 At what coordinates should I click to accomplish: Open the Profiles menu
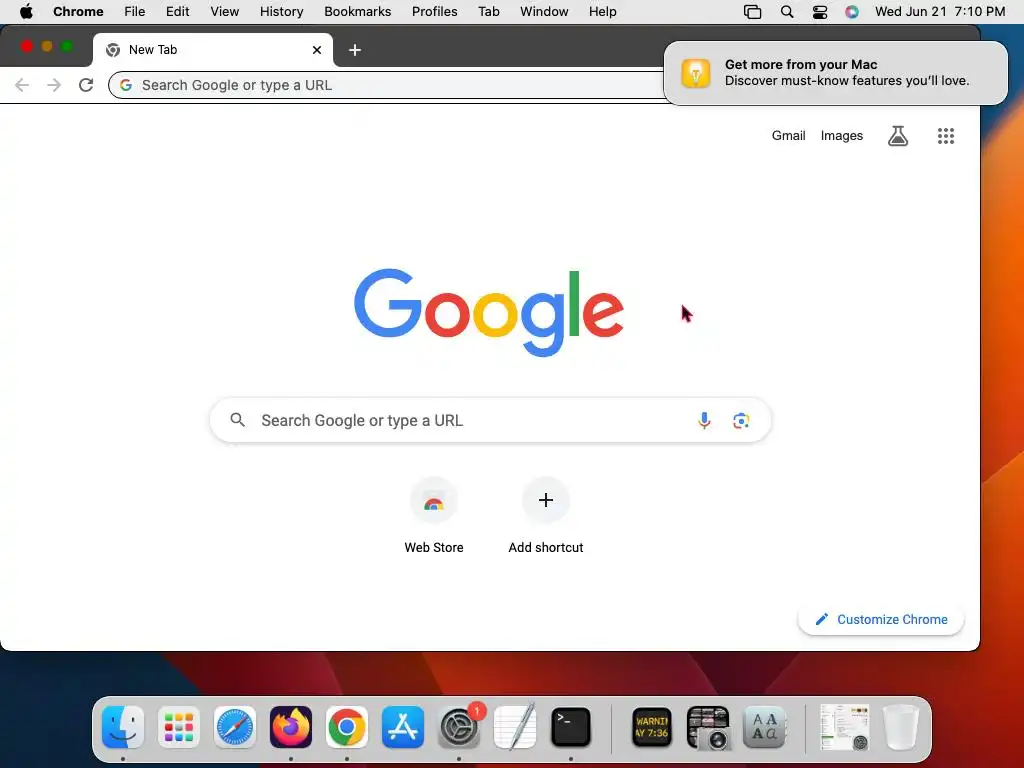[434, 12]
